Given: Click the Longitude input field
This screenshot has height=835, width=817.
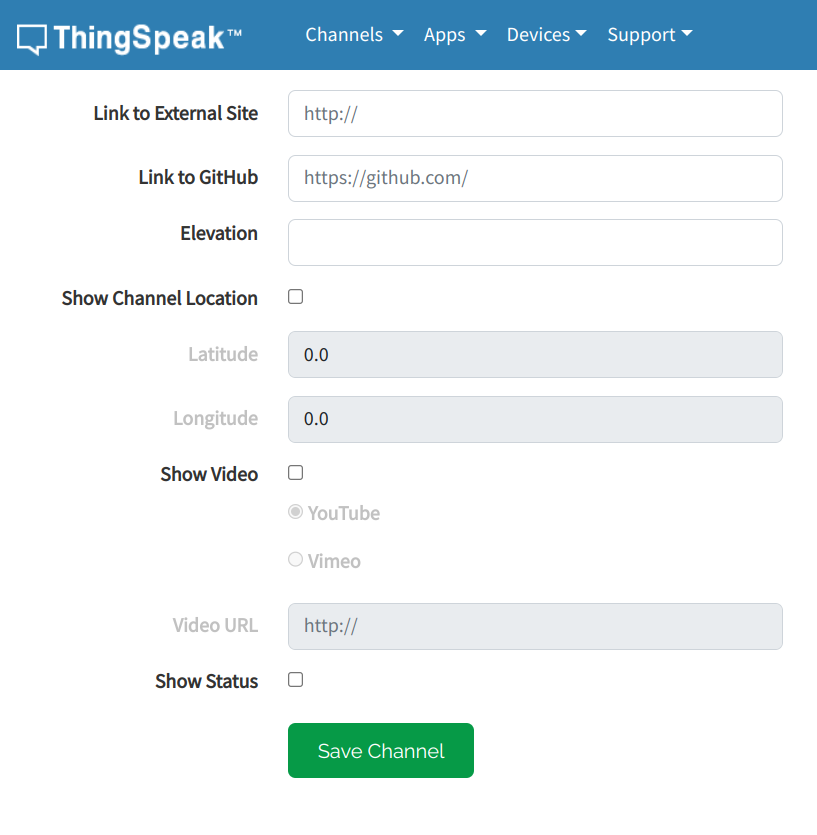Looking at the screenshot, I should pos(535,419).
